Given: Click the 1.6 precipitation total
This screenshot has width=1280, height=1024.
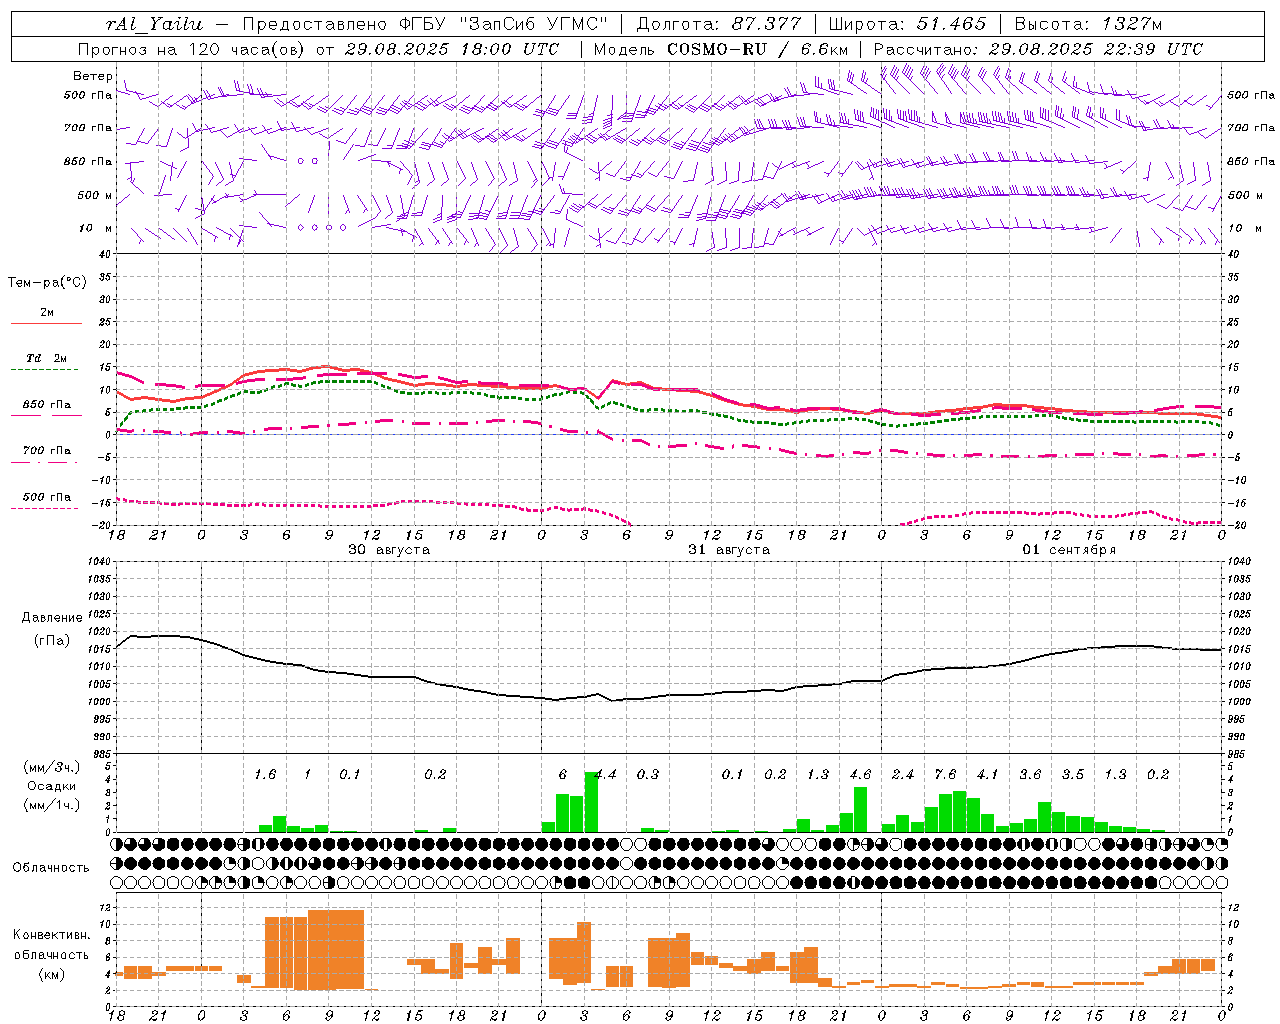Looking at the screenshot, I should click(x=265, y=774).
